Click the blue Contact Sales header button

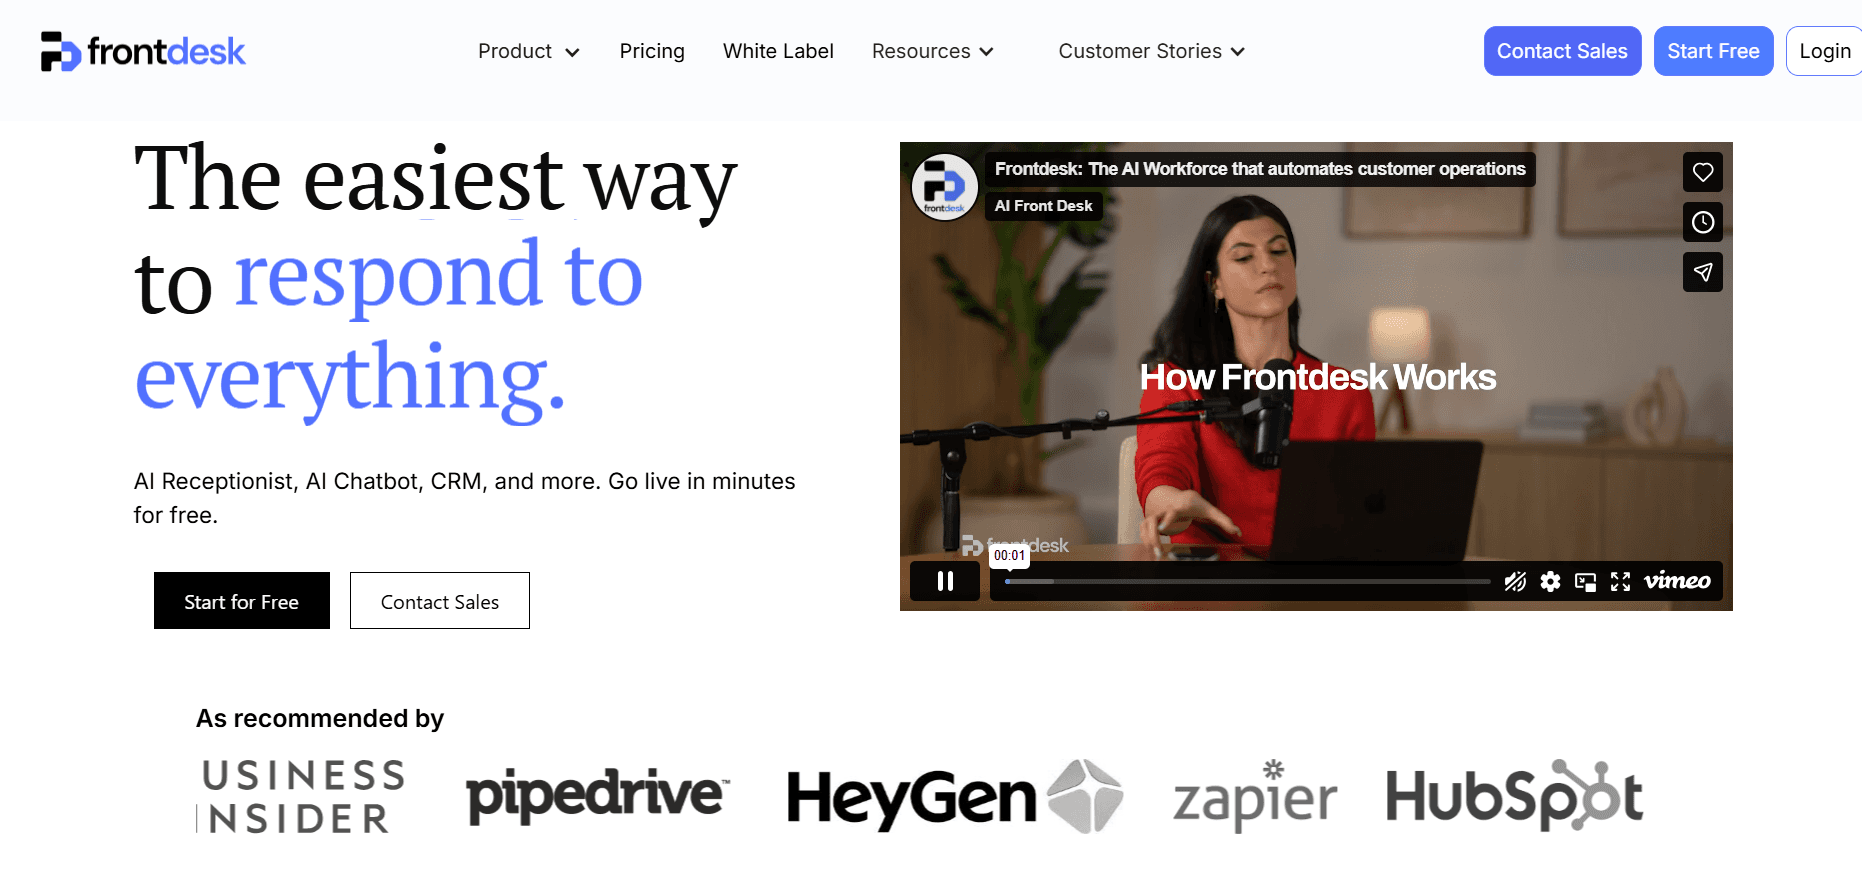pyautogui.click(x=1562, y=51)
